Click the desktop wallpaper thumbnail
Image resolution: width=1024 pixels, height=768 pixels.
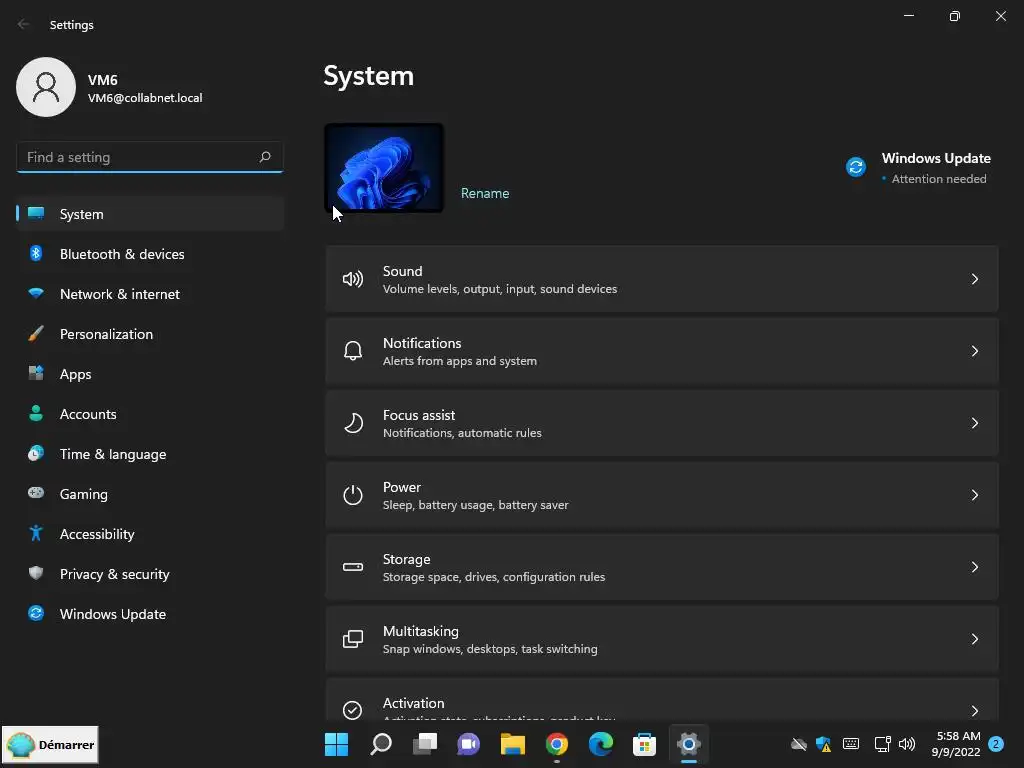[384, 168]
